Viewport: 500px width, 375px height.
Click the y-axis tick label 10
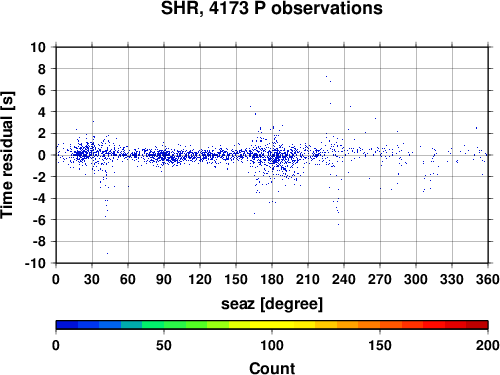[38, 47]
